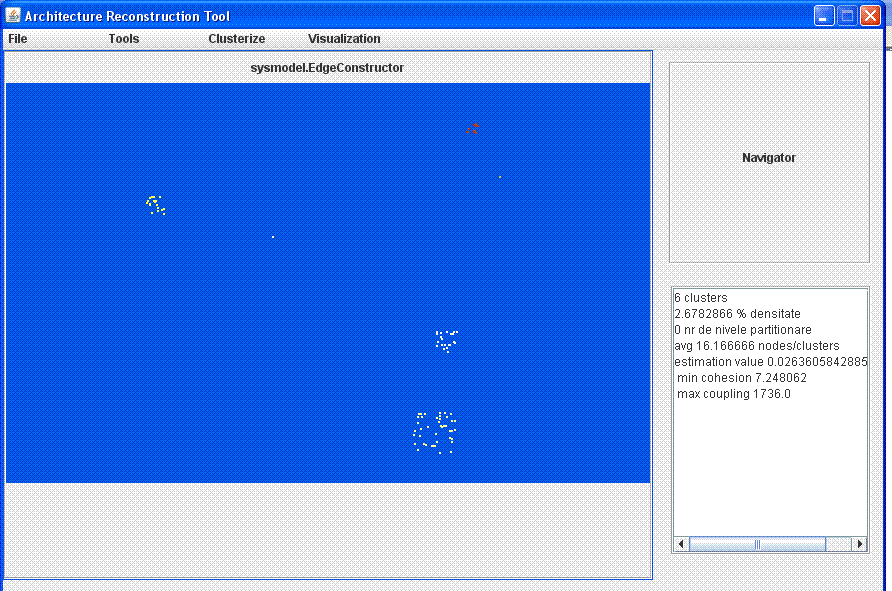This screenshot has height=591, width=892.
Task: Open the Clusterize menu
Action: (x=237, y=39)
